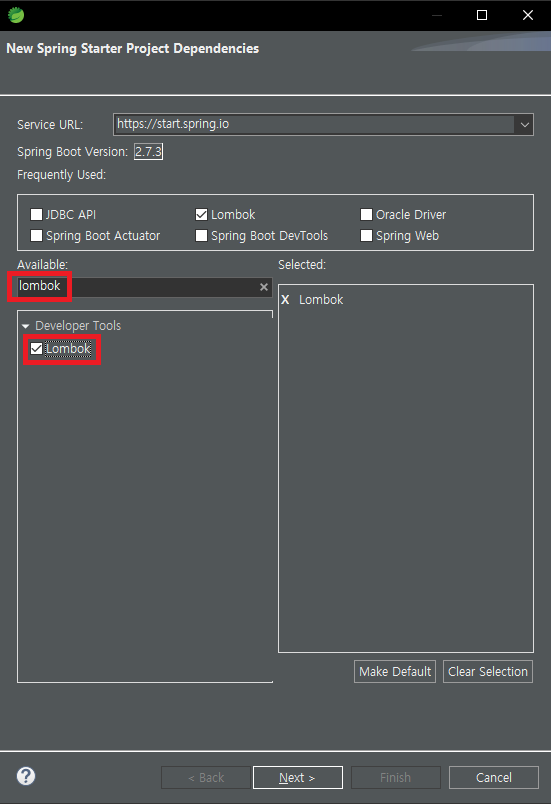Open the Service URL dropdown arrow
551x804 pixels.
pos(524,125)
